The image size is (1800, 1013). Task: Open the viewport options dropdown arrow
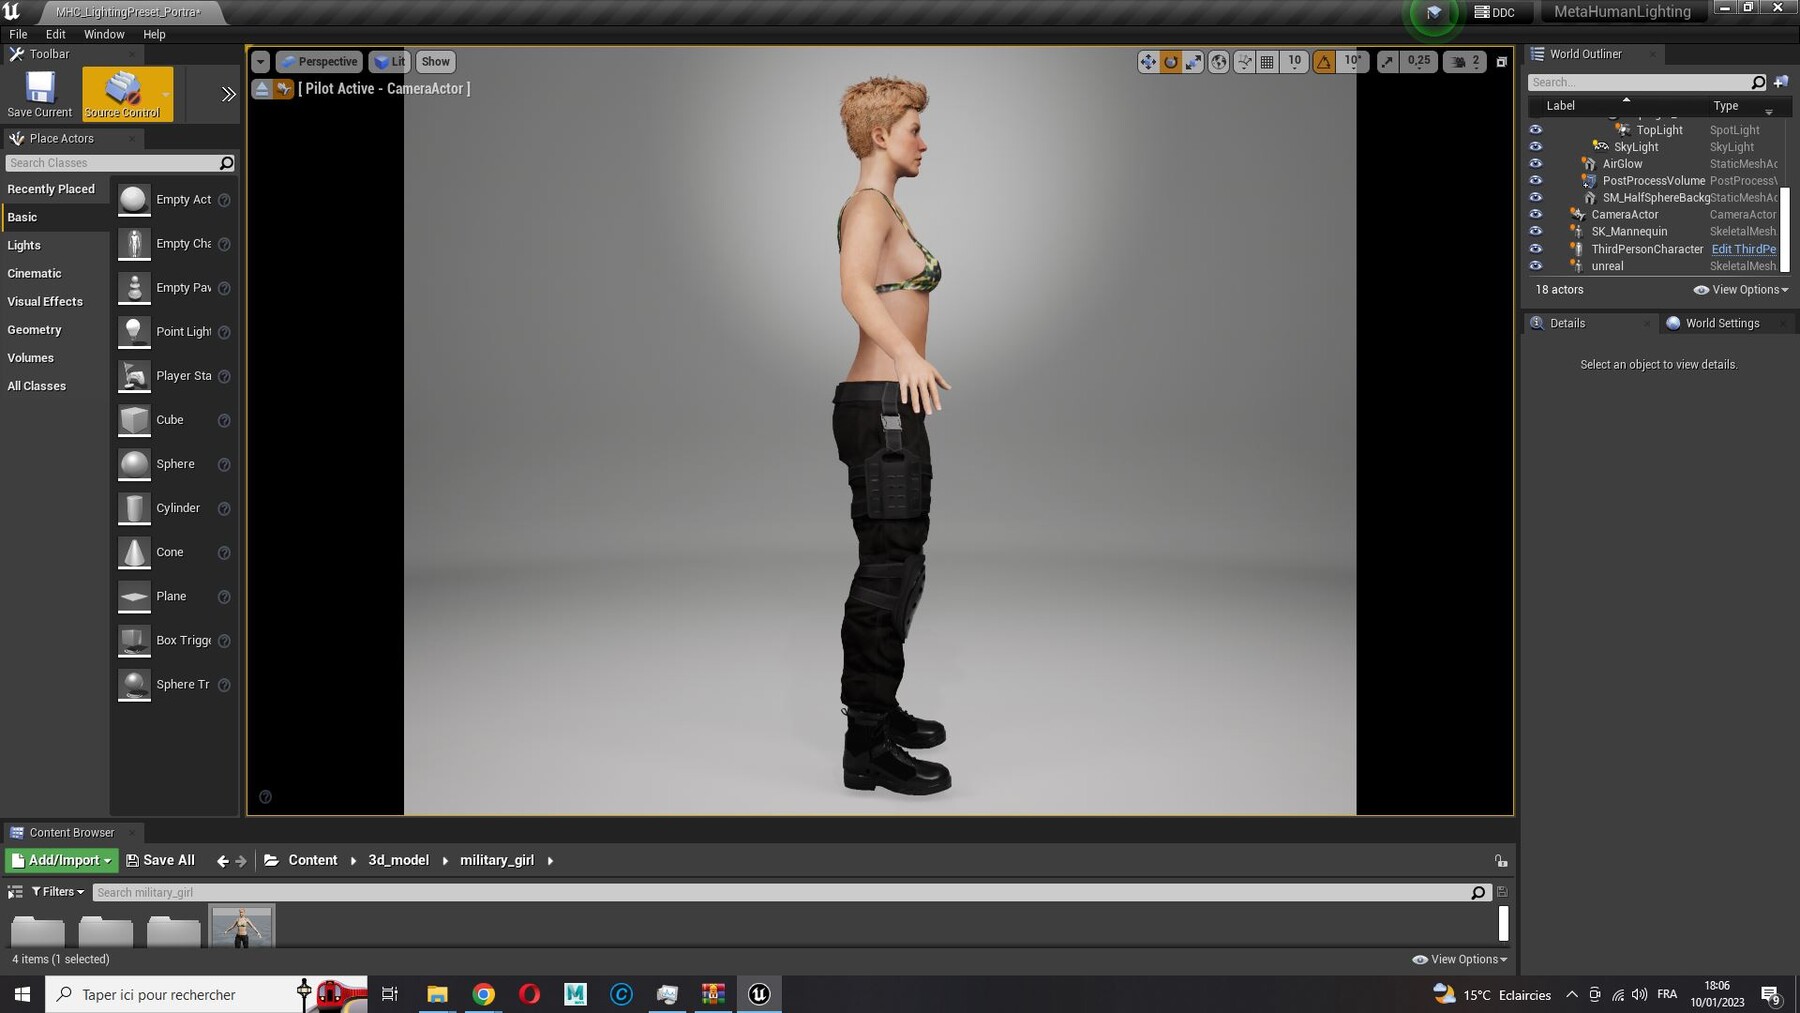[x=260, y=62]
